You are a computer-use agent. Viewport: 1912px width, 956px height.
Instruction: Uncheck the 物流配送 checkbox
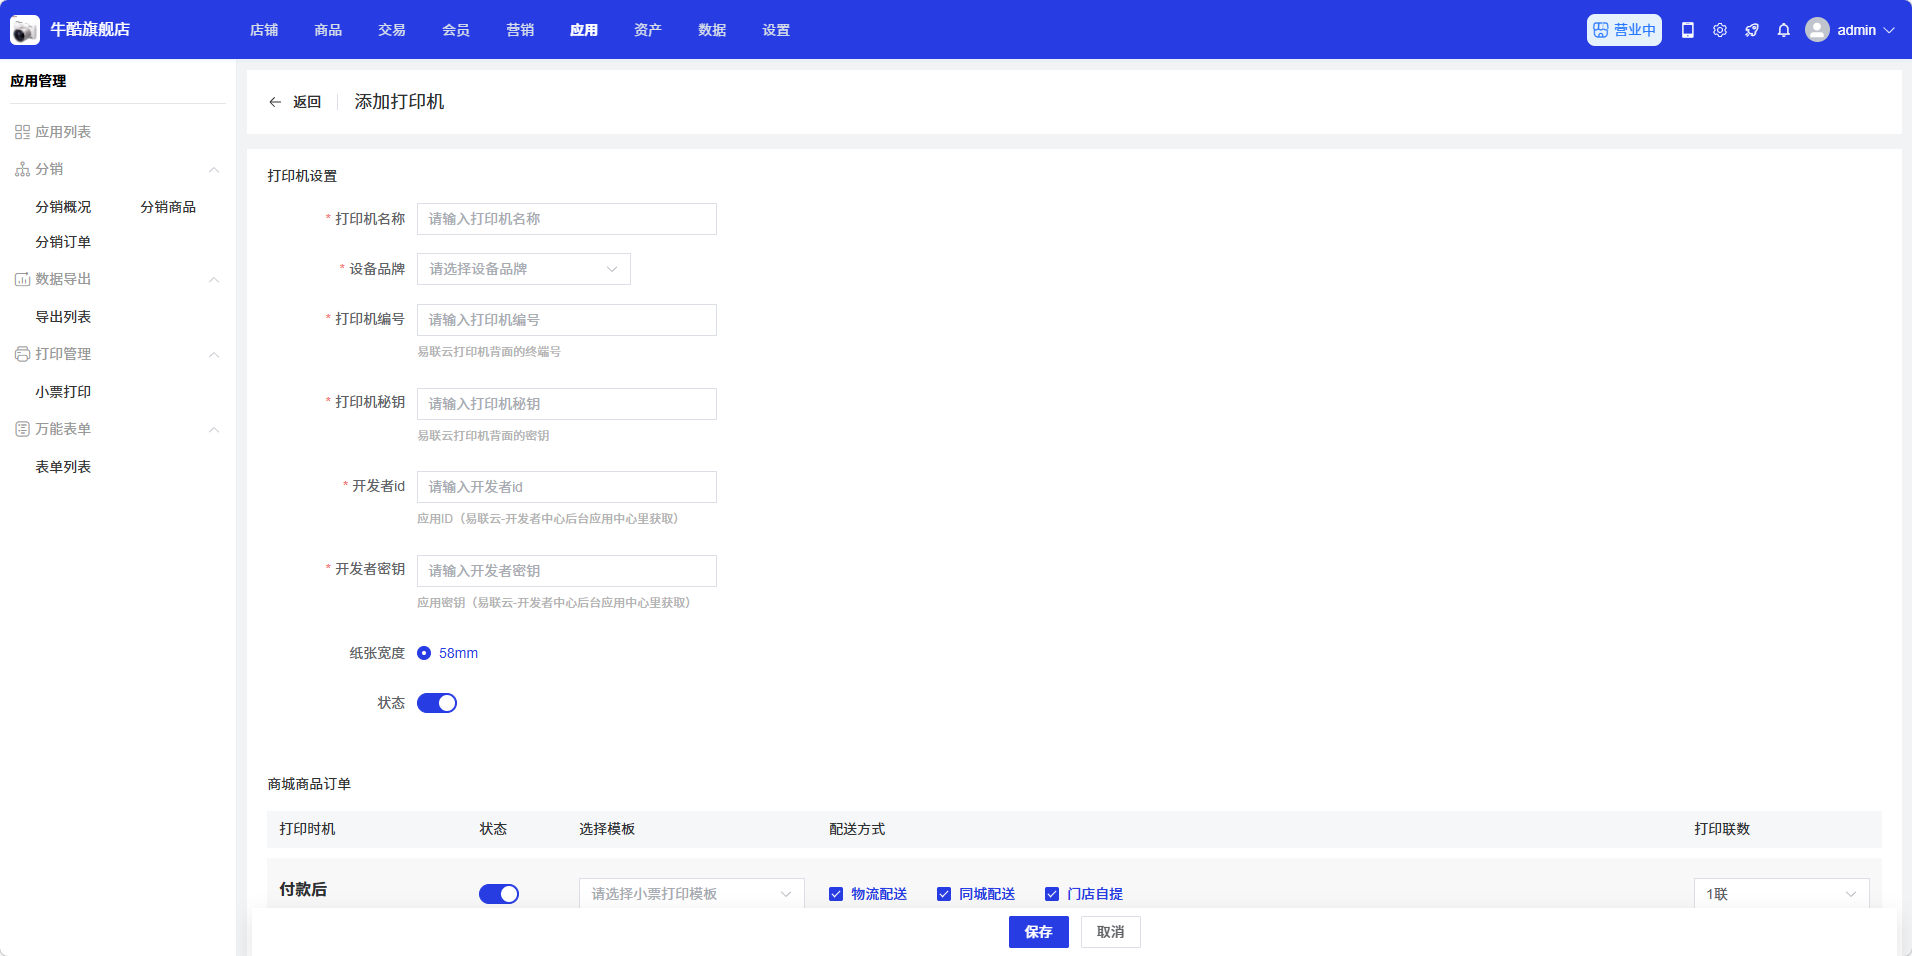tap(836, 894)
